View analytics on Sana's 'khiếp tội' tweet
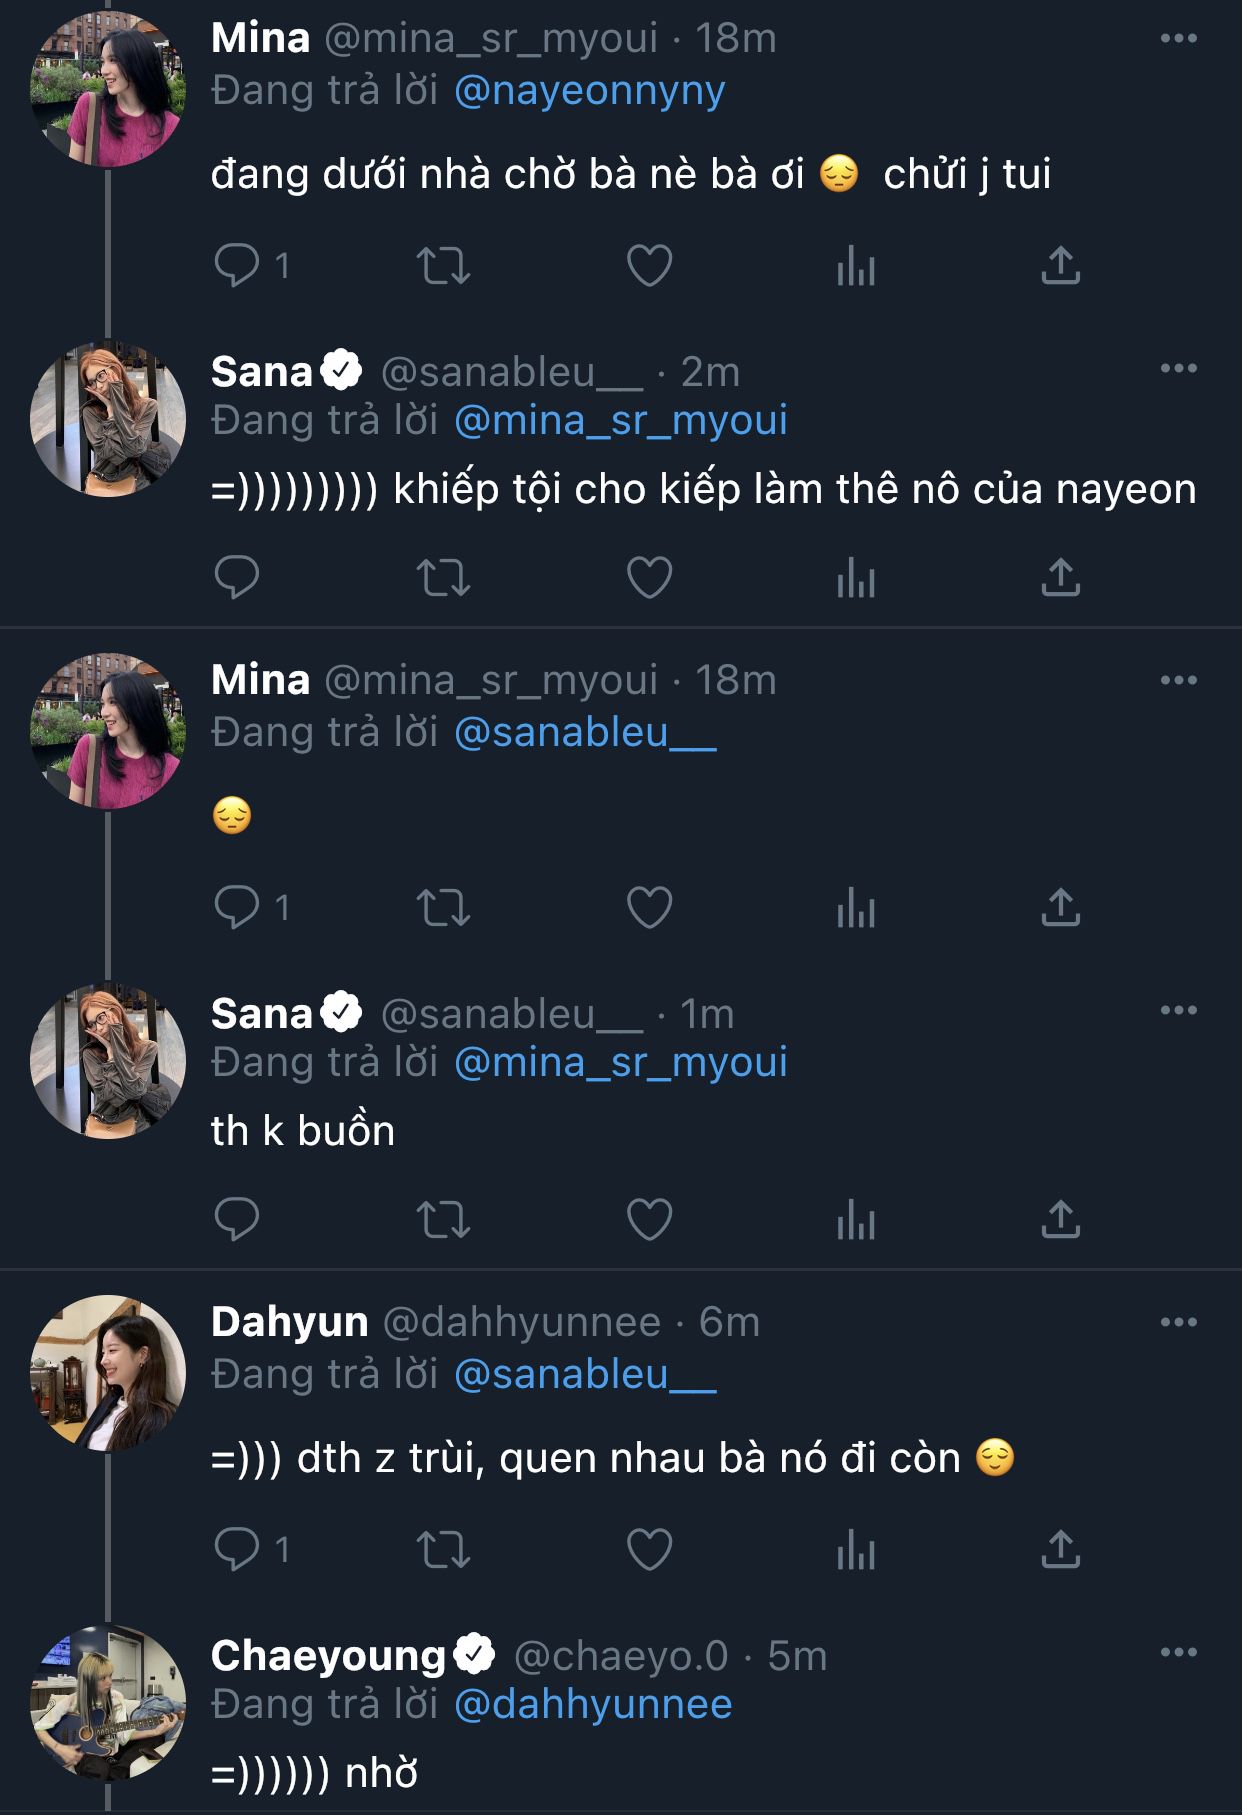1242x1815 pixels. (x=856, y=578)
